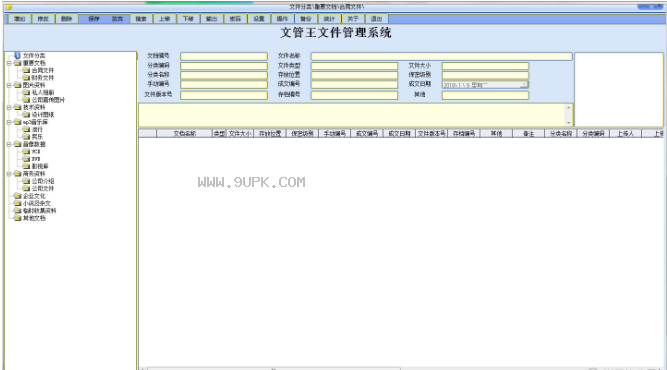Click the application icon in the title bar
Viewport: 667px width, 370px height.
click(9, 7)
